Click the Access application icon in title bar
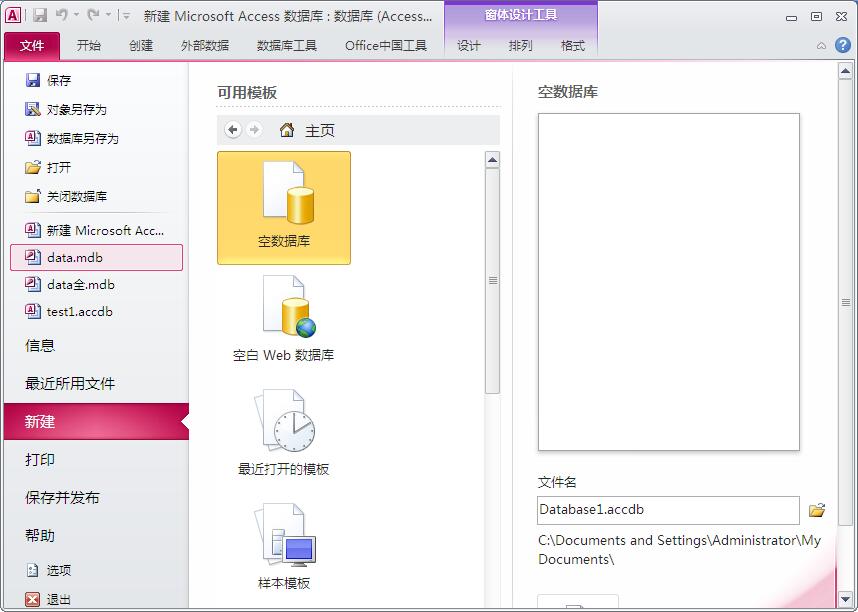This screenshot has height=612, width=858. pos(13,15)
